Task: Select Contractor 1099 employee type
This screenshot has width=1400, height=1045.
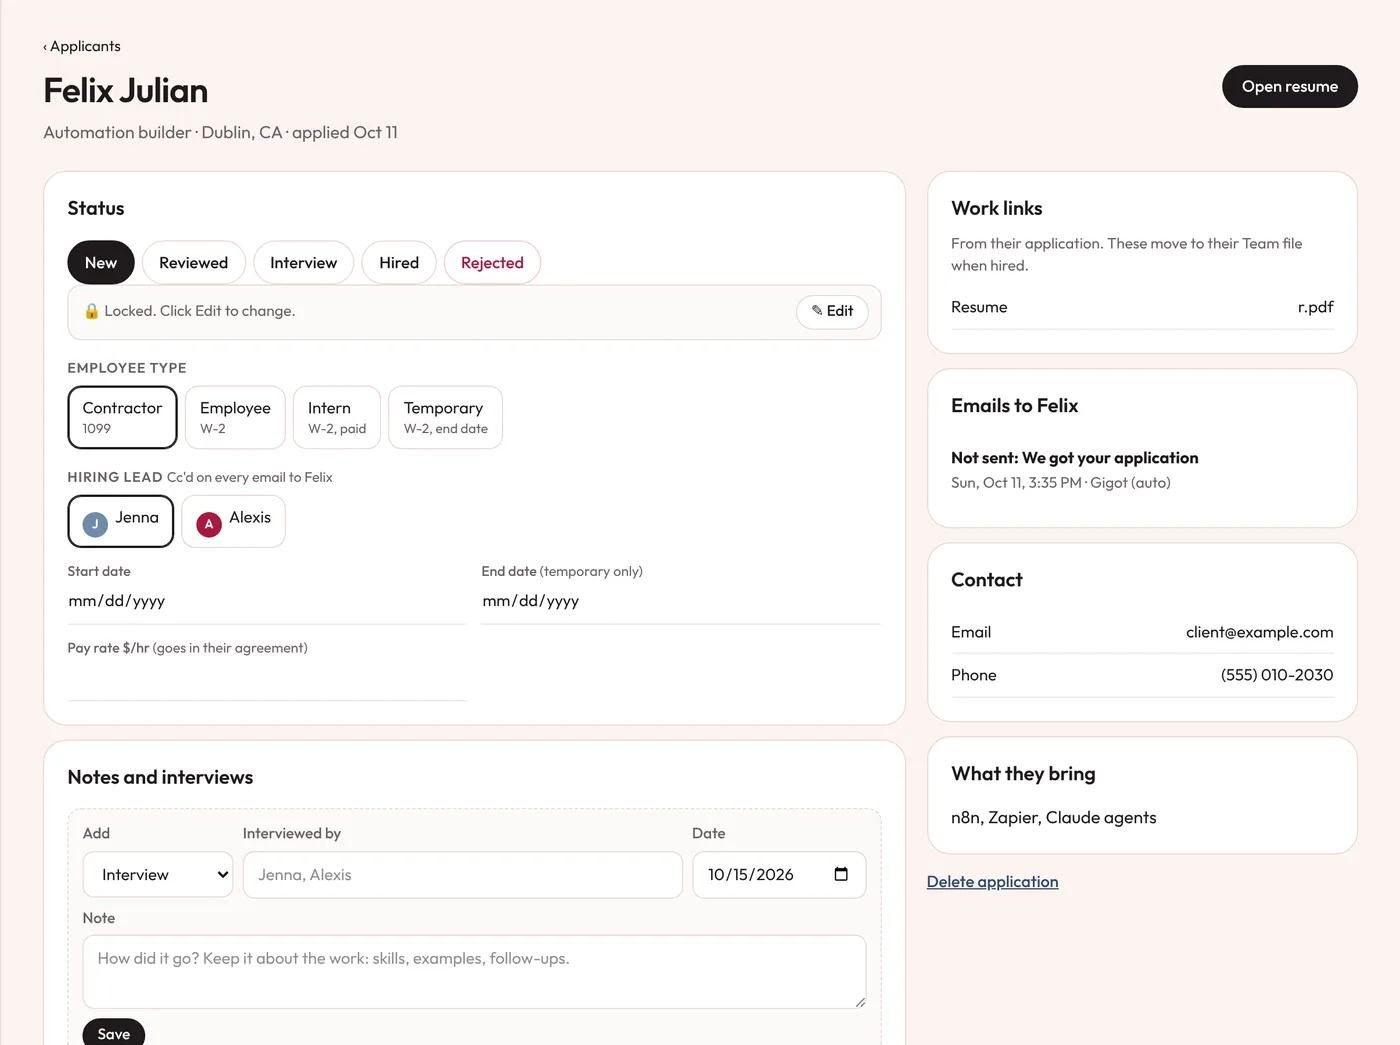Action: (122, 417)
